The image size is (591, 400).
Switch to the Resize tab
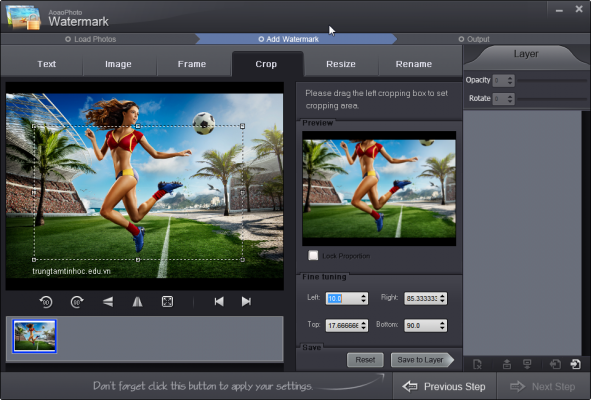coord(341,64)
